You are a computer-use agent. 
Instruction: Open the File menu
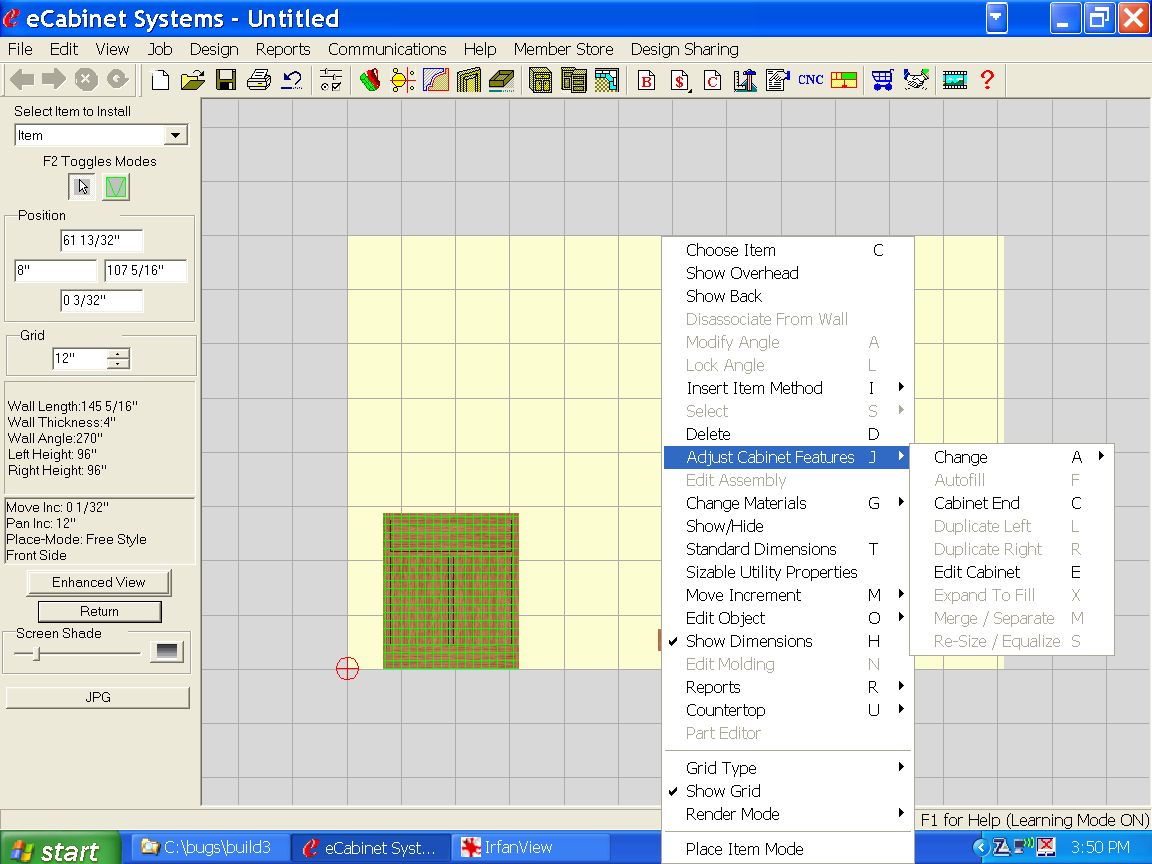pos(20,49)
